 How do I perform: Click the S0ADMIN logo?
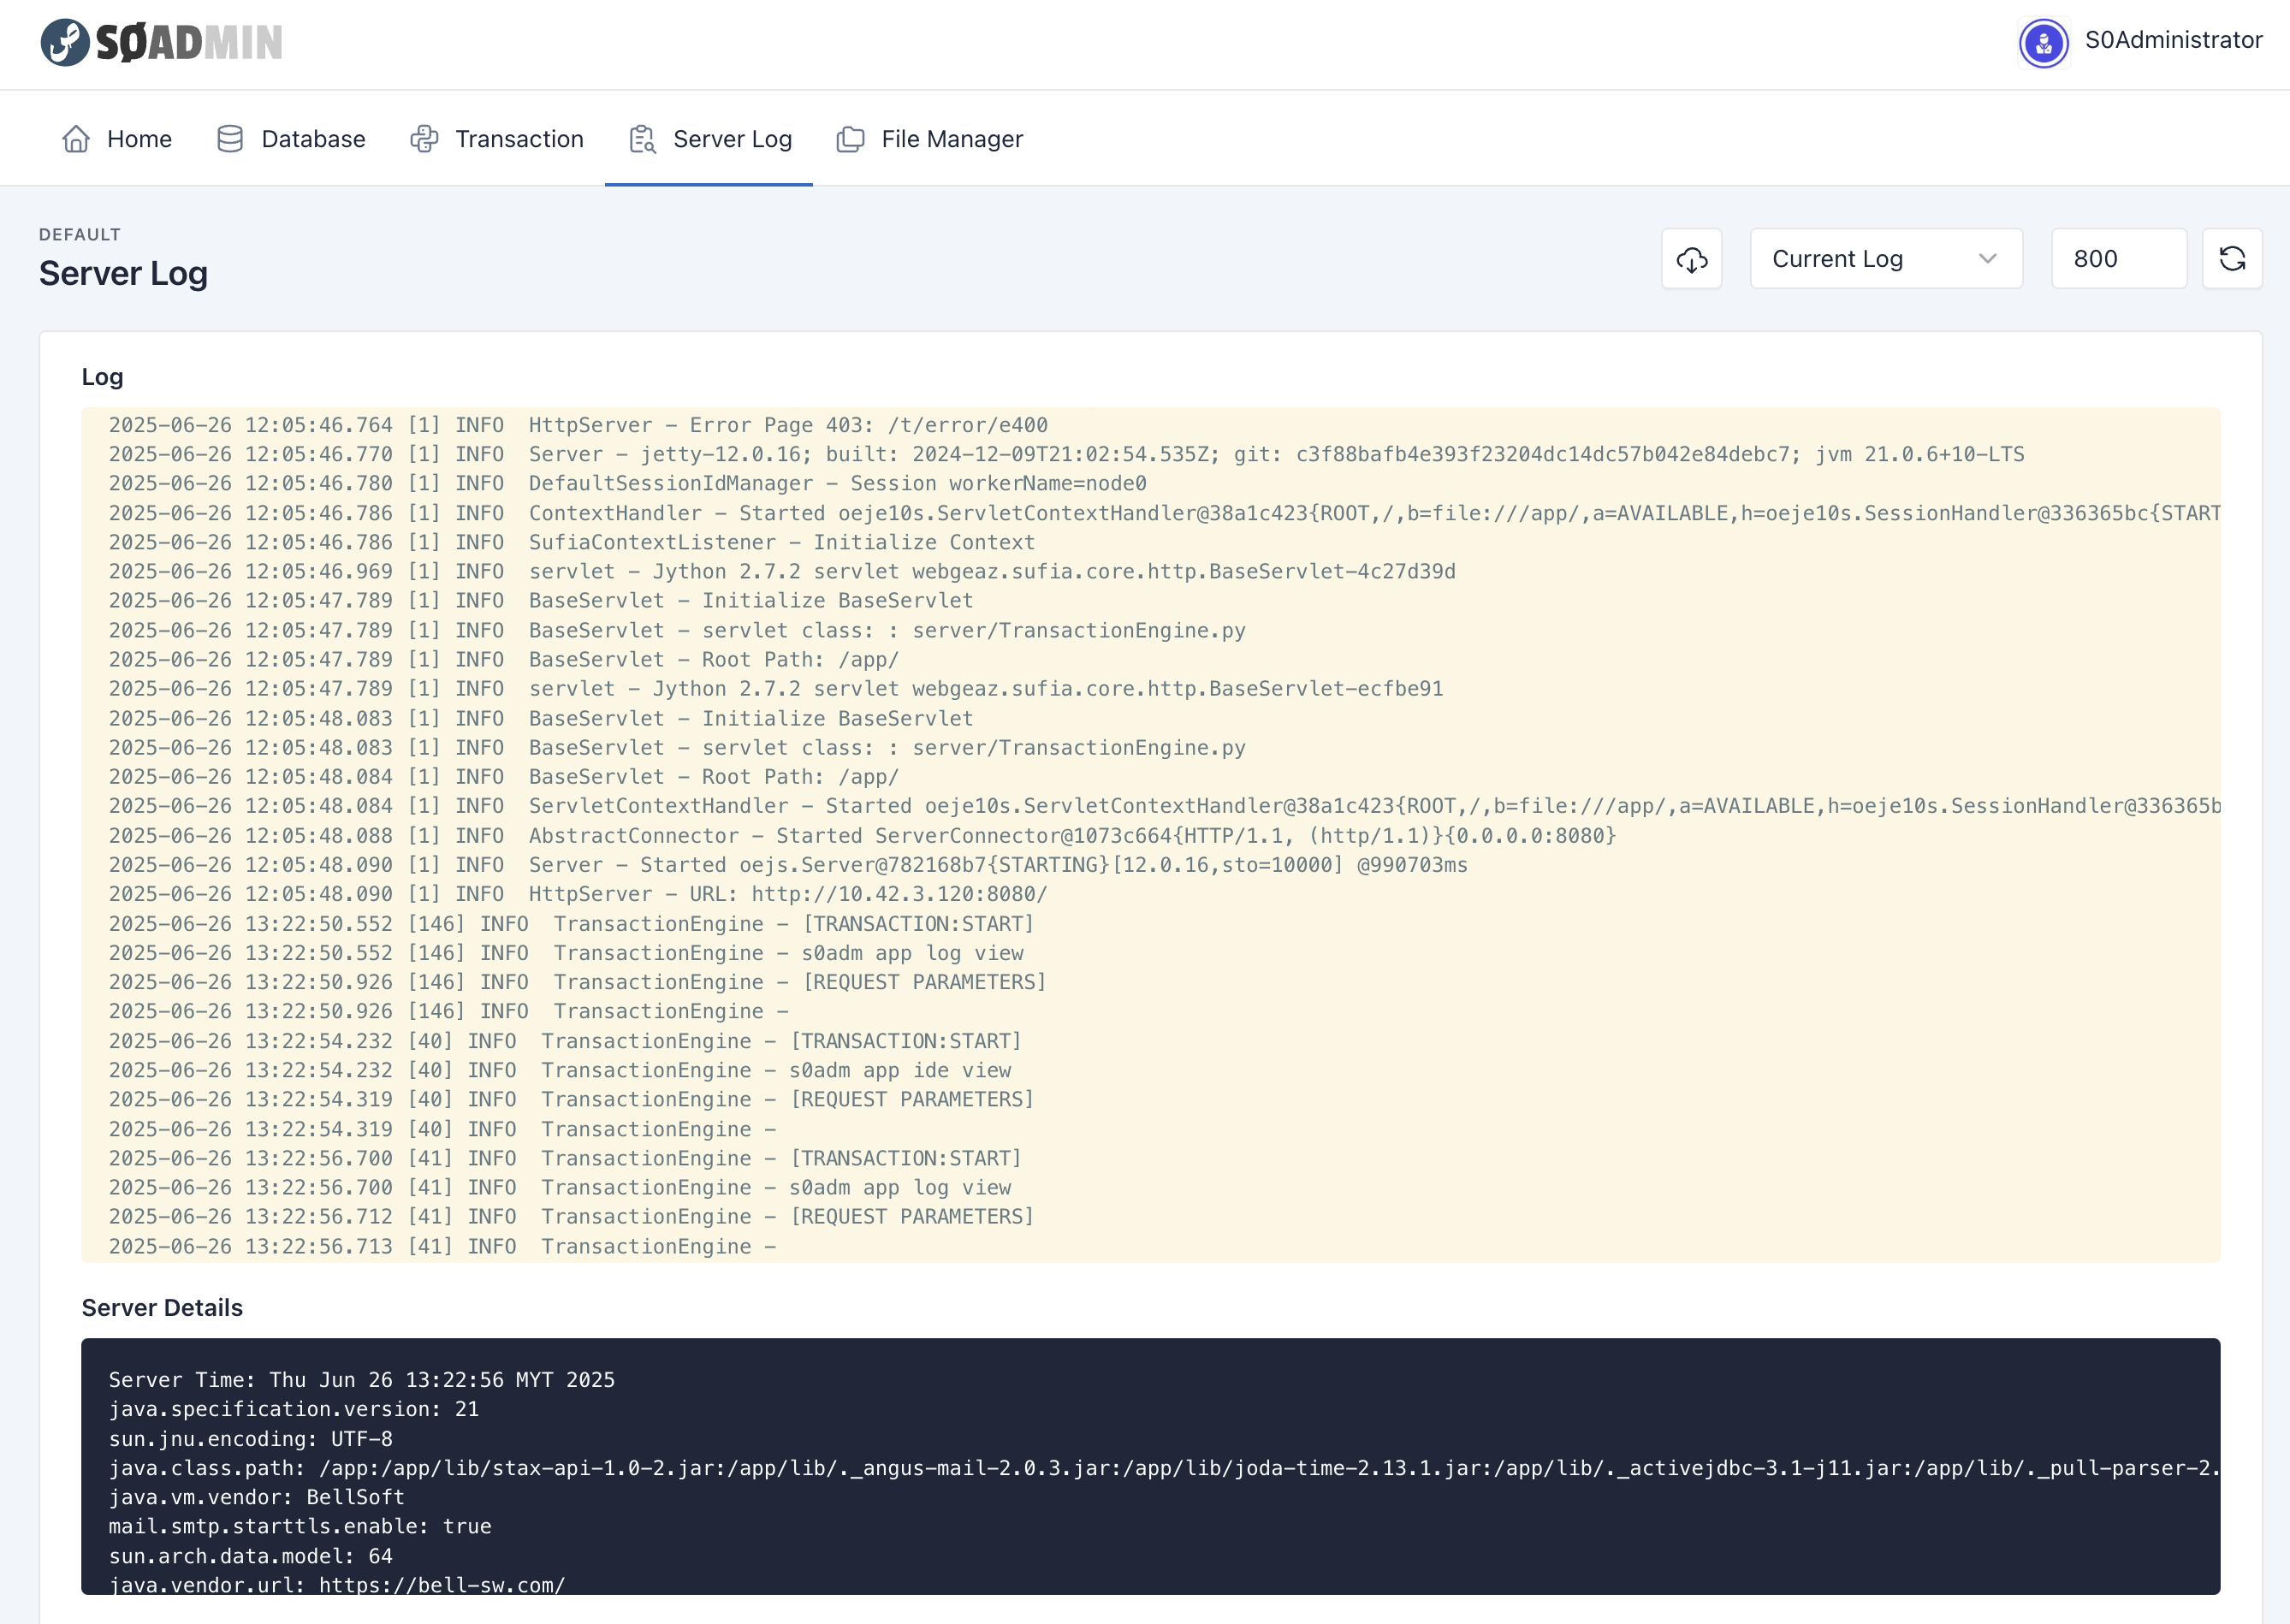[161, 42]
